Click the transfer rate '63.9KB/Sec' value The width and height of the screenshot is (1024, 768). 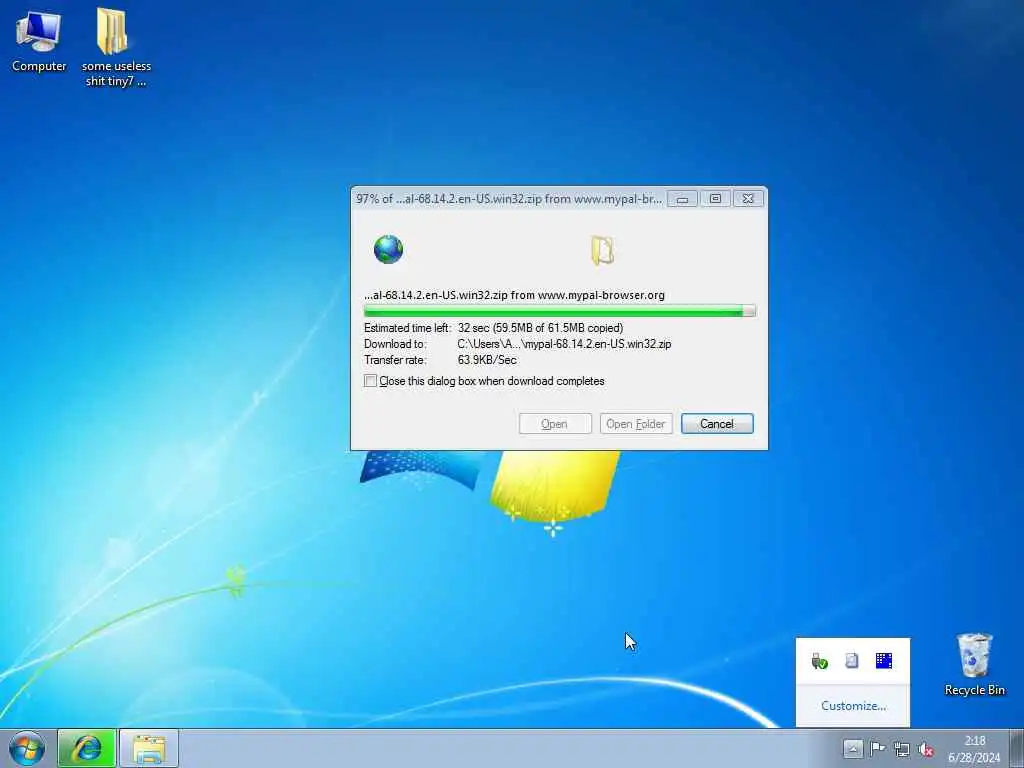(487, 360)
